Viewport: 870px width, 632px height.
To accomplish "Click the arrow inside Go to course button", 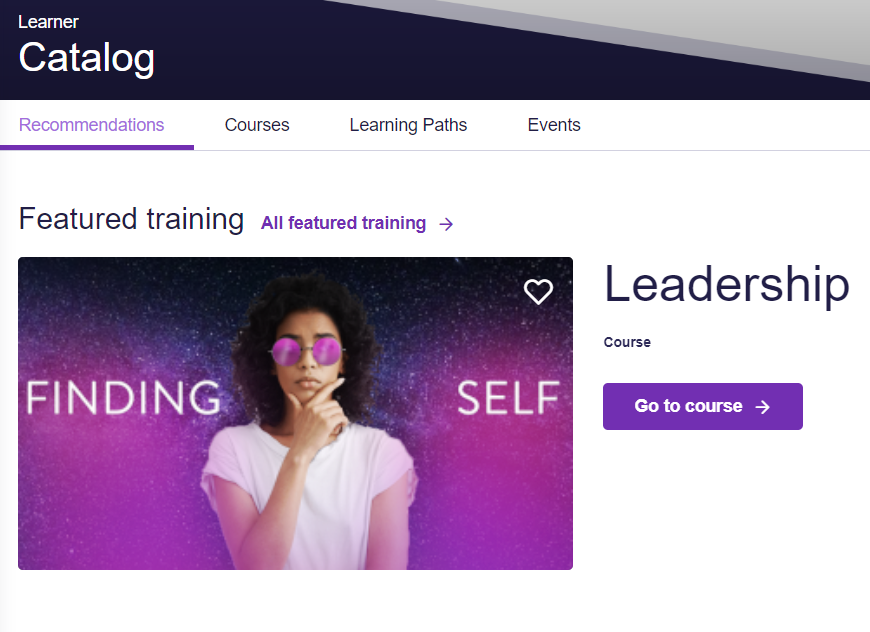I will pyautogui.click(x=763, y=407).
